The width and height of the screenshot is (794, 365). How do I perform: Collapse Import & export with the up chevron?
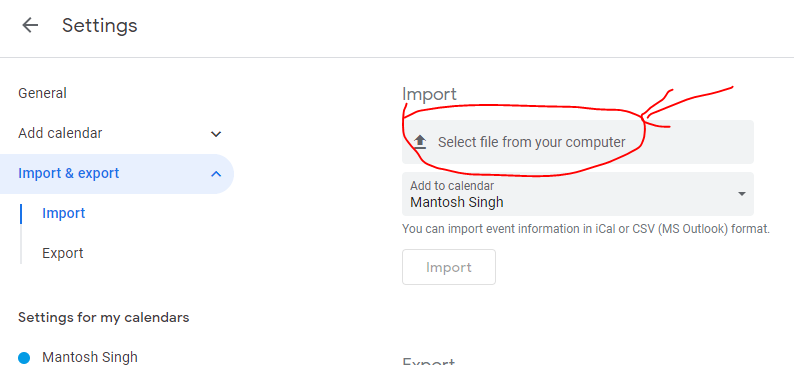[x=216, y=174]
